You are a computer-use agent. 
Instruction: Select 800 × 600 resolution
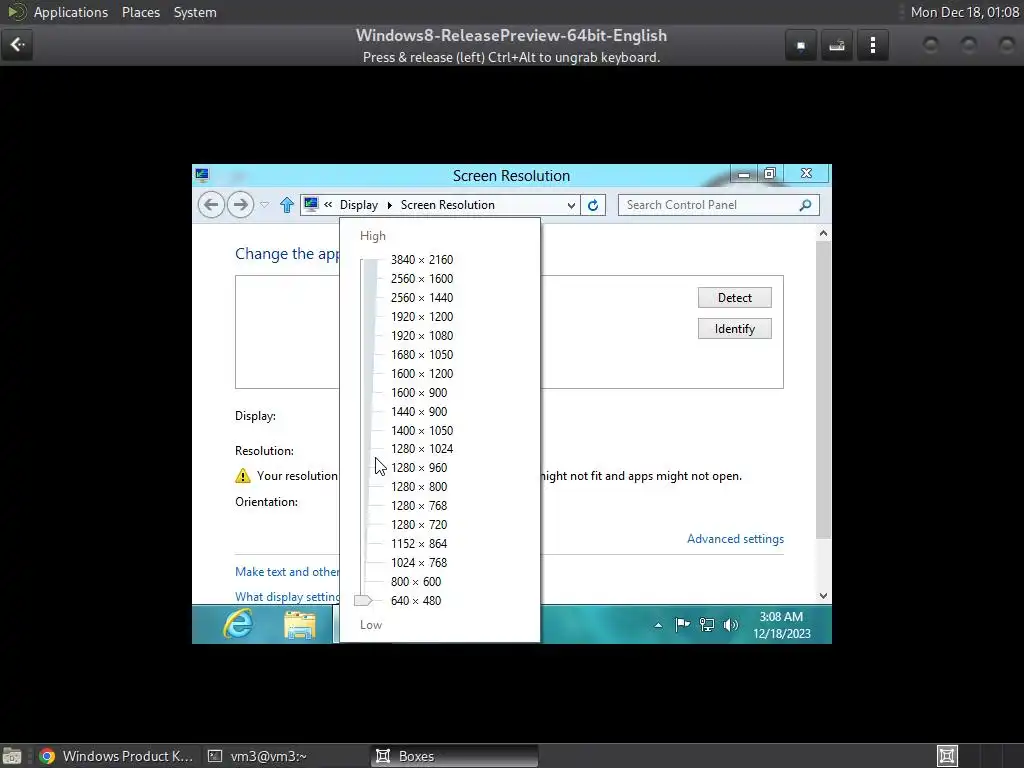pos(416,581)
